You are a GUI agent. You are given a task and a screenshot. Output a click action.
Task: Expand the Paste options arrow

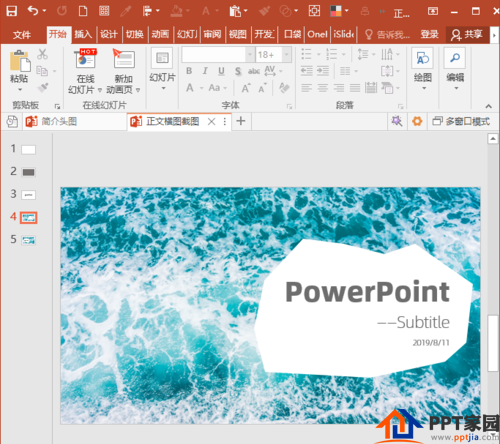[x=20, y=90]
